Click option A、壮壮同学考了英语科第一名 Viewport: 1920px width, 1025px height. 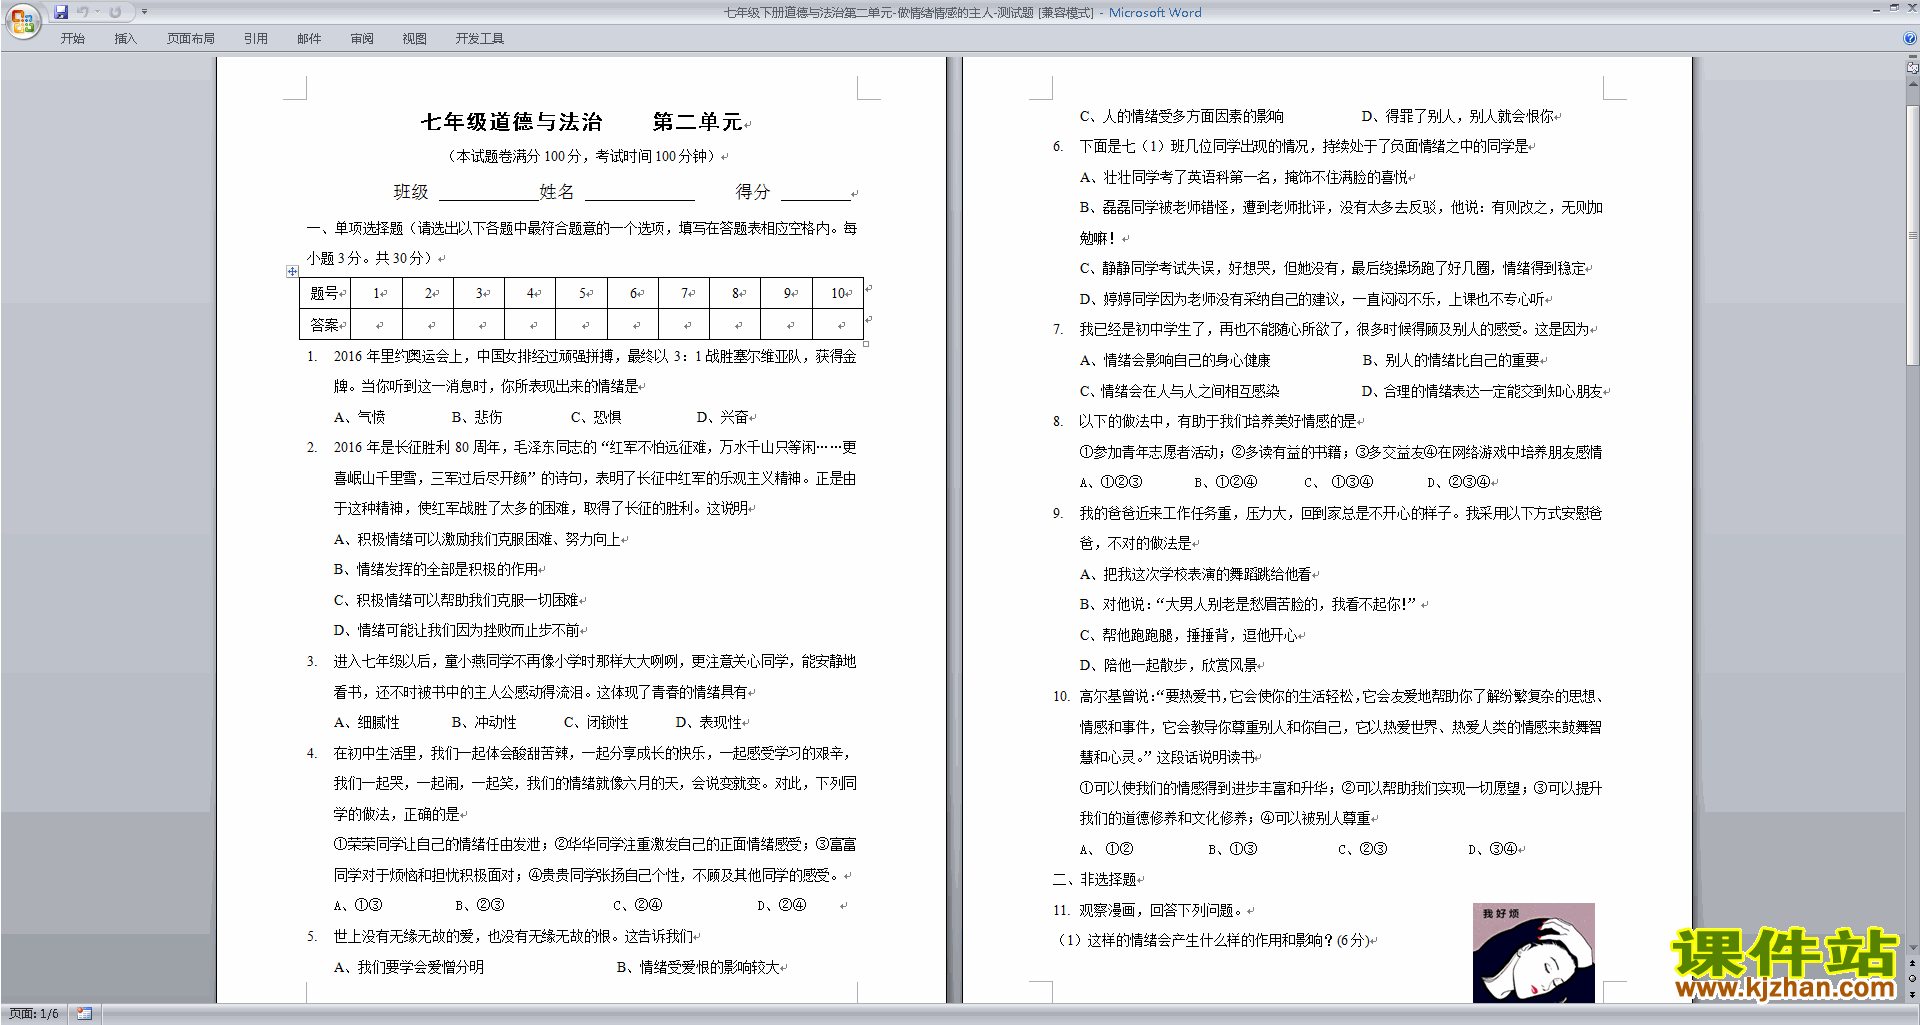1244,177
